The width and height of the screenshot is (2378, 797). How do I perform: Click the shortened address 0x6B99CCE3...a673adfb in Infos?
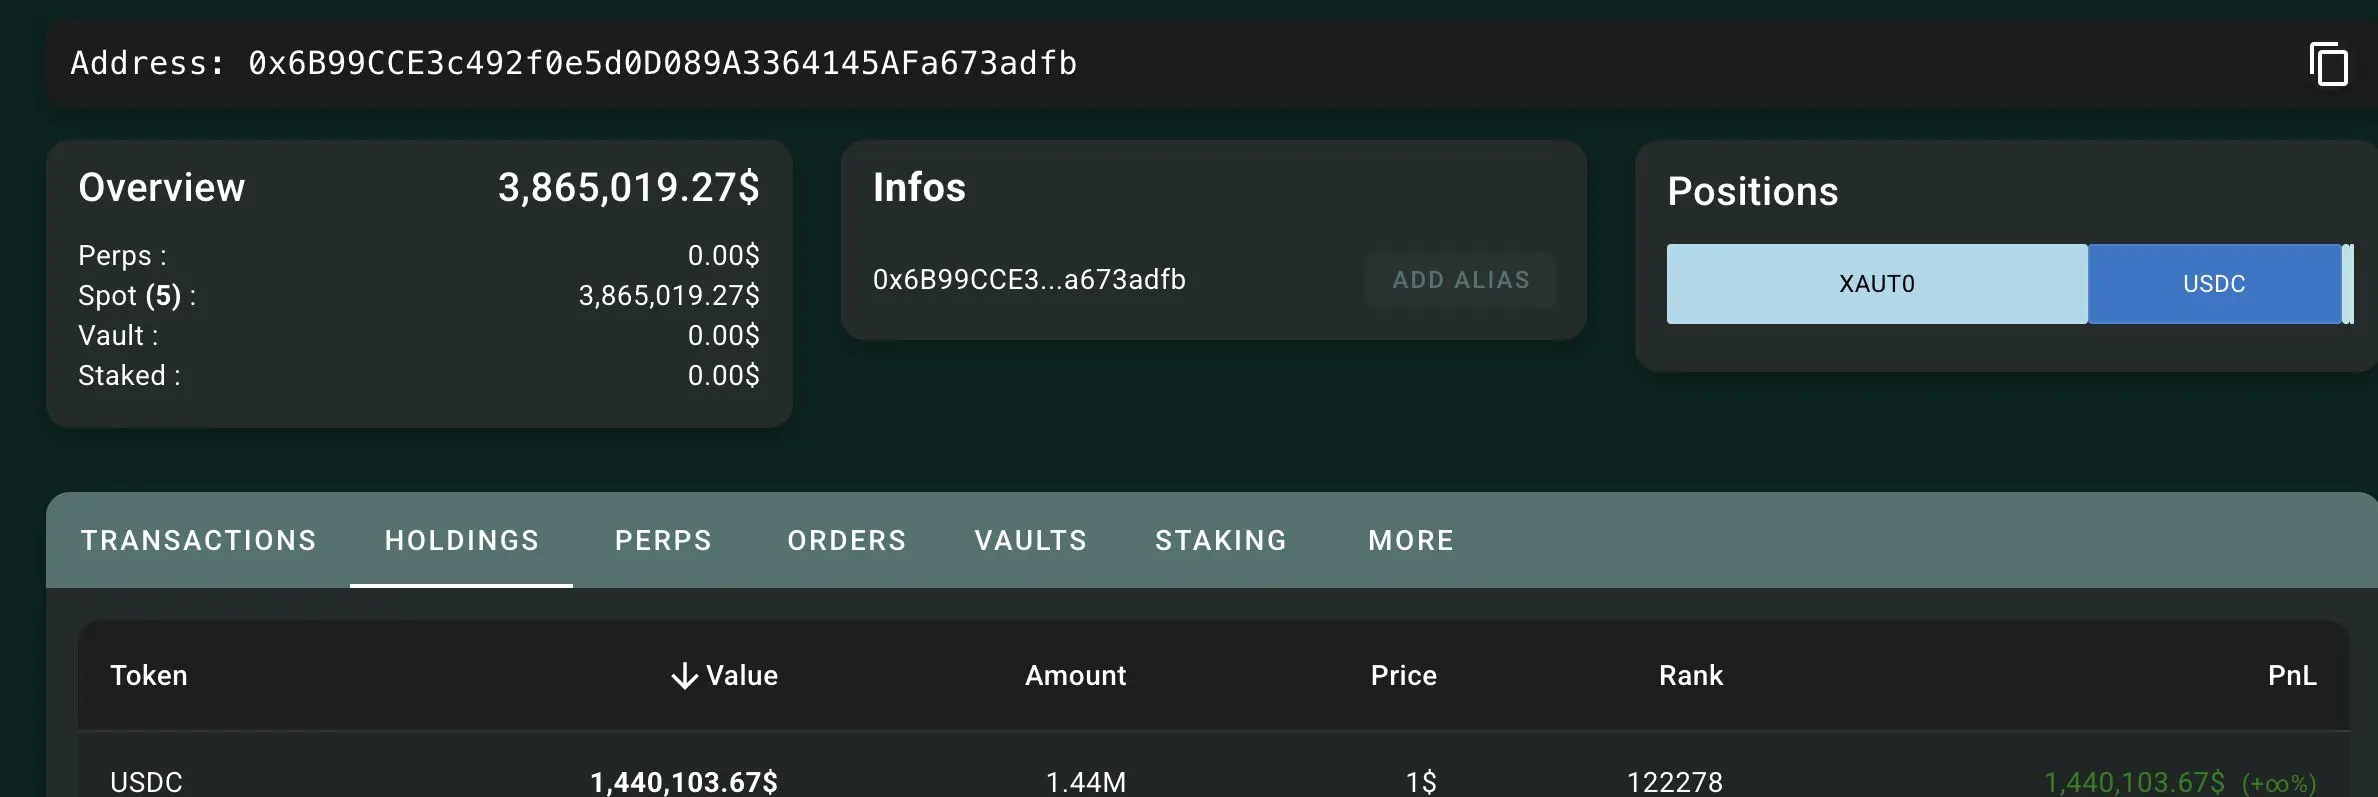click(1029, 280)
